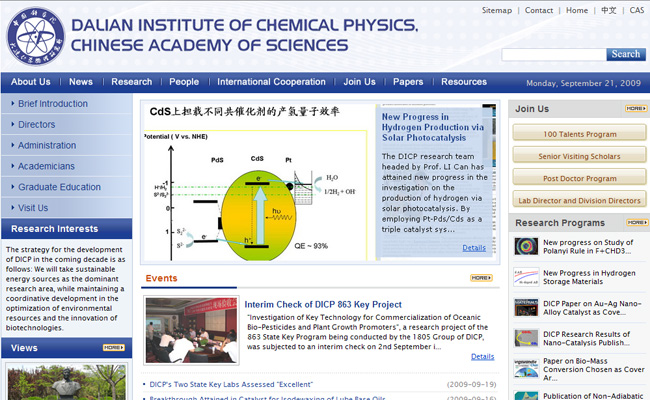Click the search text input field
The height and width of the screenshot is (400, 650).
(552, 55)
